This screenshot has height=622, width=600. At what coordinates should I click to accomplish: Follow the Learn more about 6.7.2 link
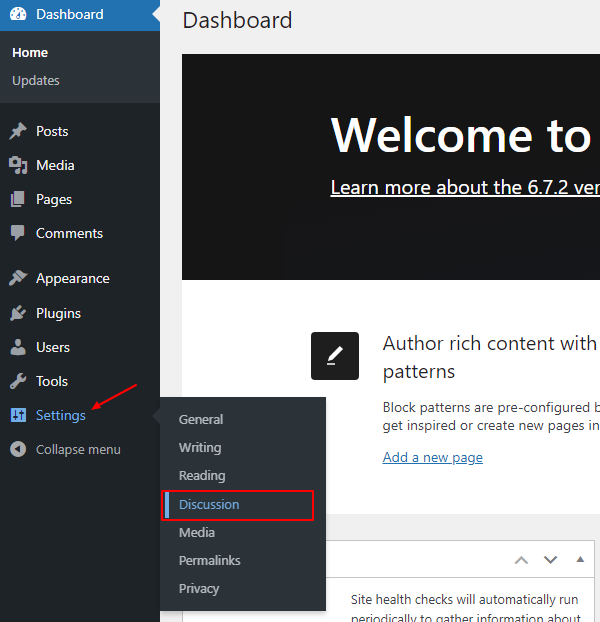click(465, 187)
